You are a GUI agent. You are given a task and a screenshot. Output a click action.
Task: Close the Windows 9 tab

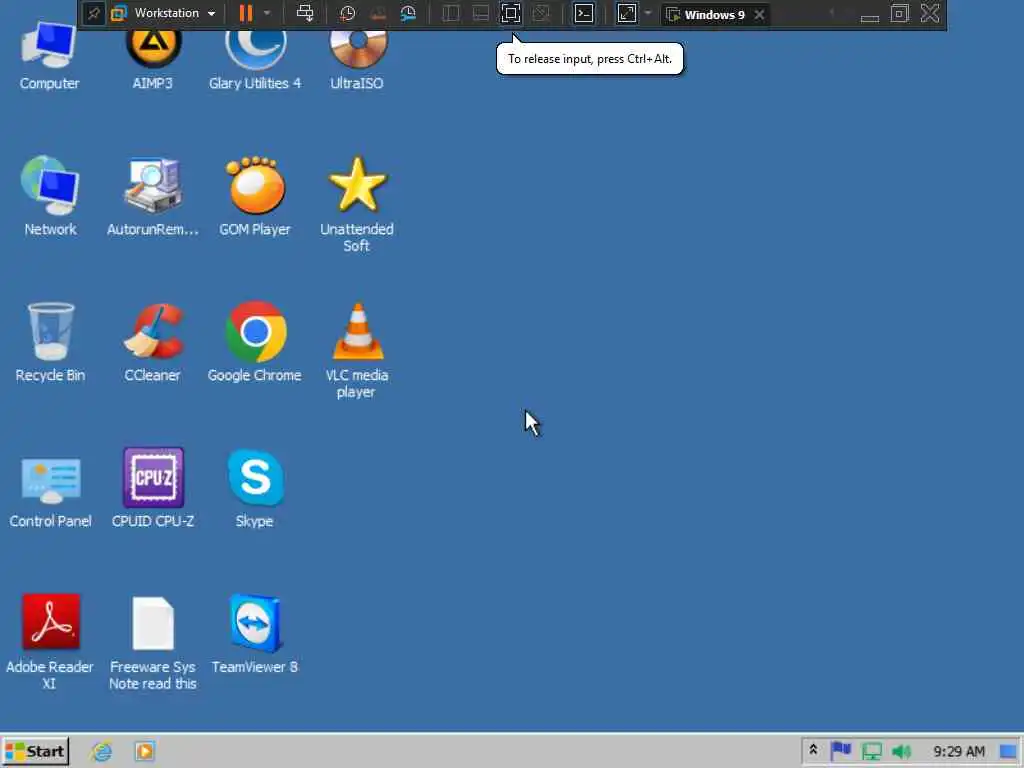(760, 14)
